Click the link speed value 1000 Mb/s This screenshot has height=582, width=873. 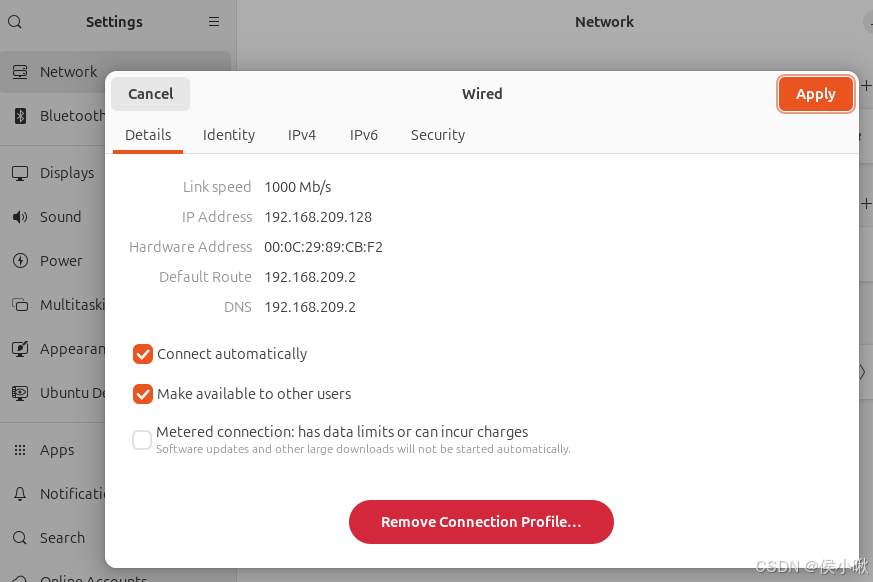point(298,187)
